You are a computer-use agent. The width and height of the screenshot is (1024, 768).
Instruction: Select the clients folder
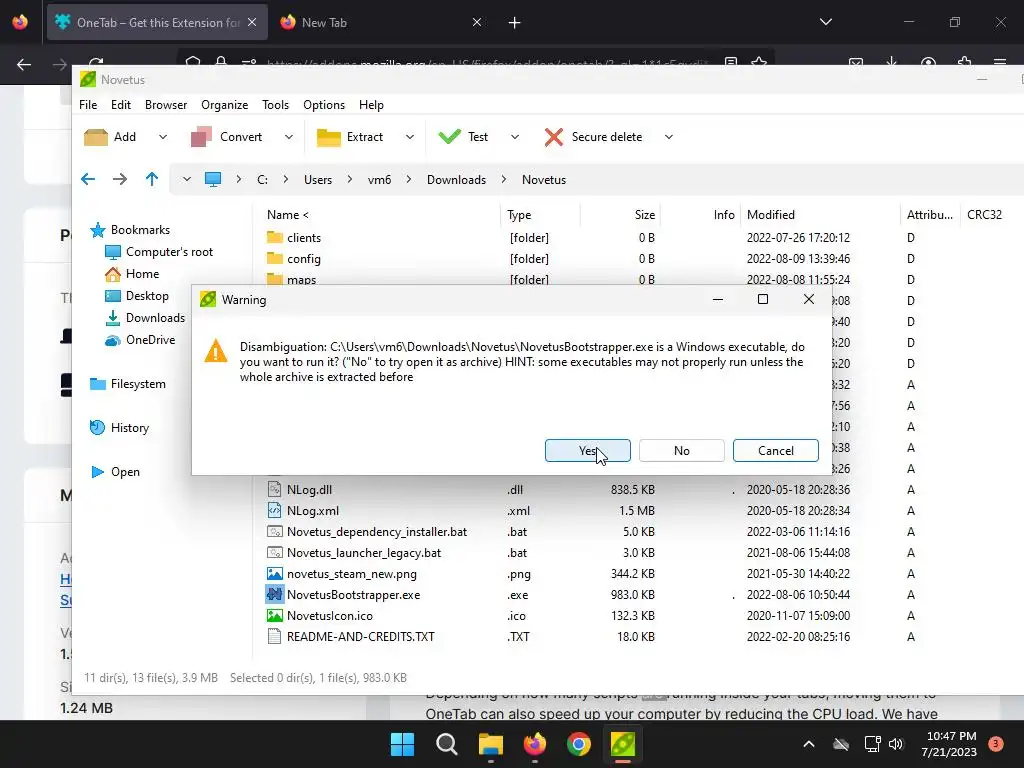click(x=295, y=238)
